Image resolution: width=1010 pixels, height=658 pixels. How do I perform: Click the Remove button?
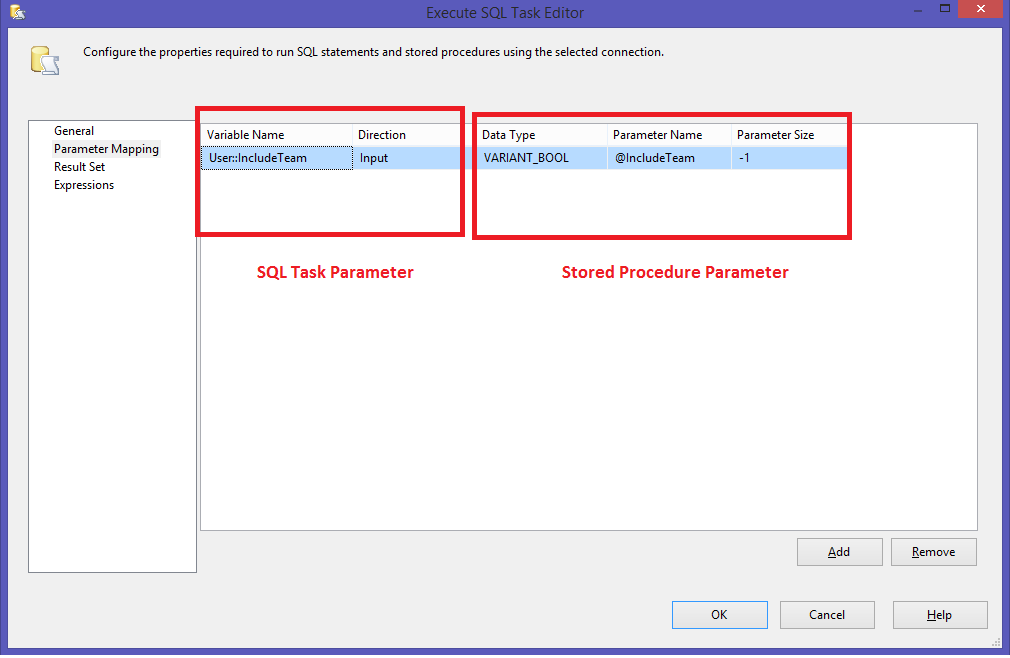point(933,551)
